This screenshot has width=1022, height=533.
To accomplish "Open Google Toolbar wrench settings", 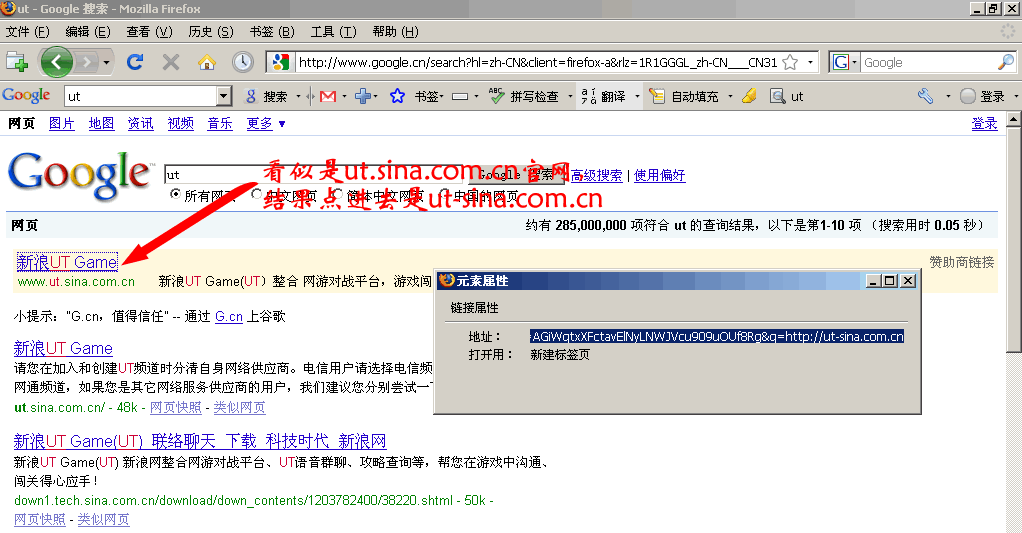I will point(926,96).
